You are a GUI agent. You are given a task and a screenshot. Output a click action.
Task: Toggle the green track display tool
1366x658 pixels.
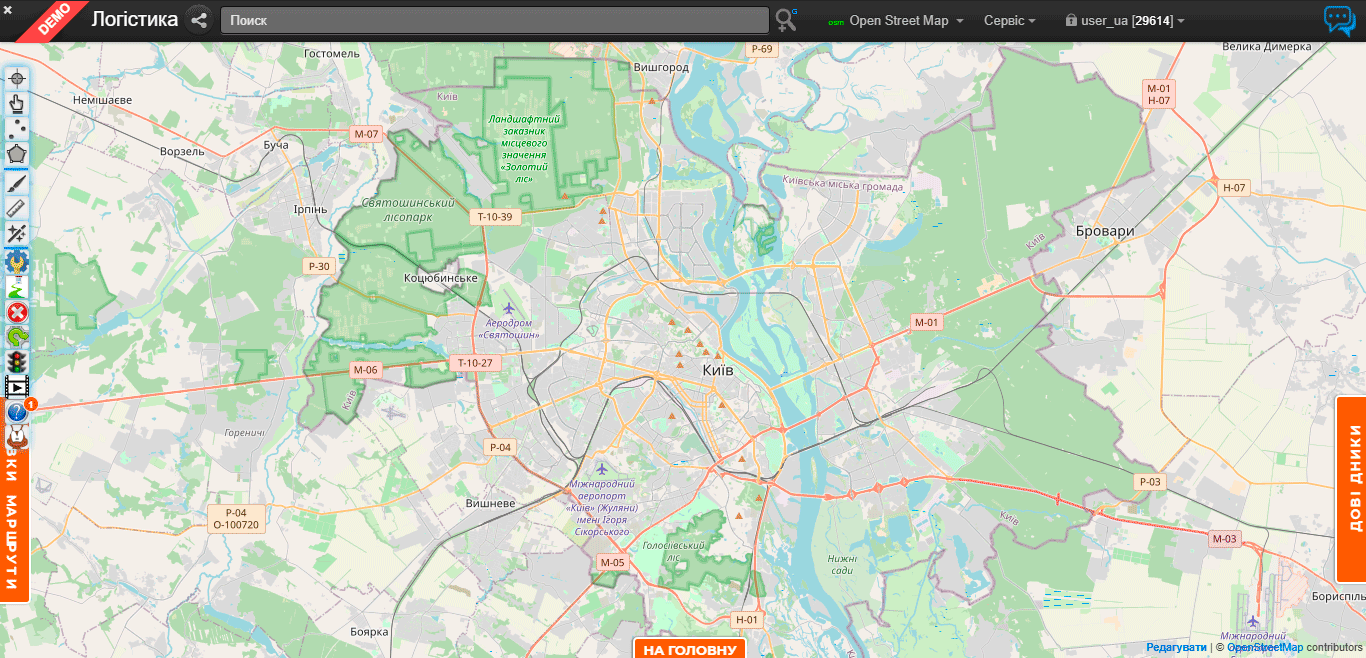pos(17,288)
